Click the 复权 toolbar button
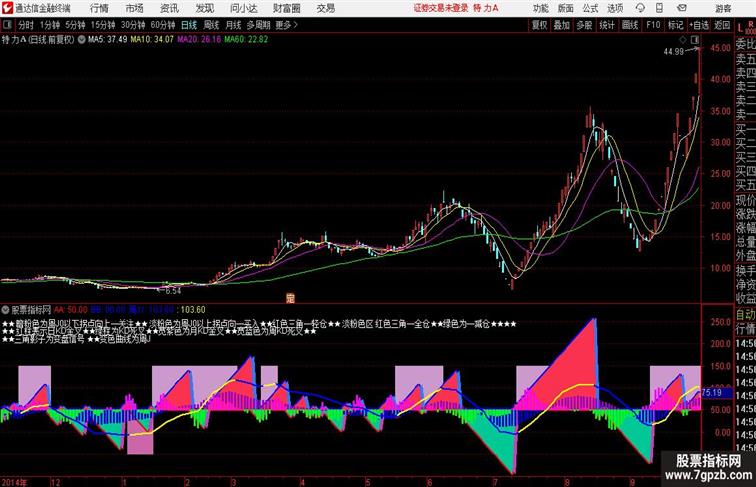This screenshot has height=487, width=756. [540, 25]
